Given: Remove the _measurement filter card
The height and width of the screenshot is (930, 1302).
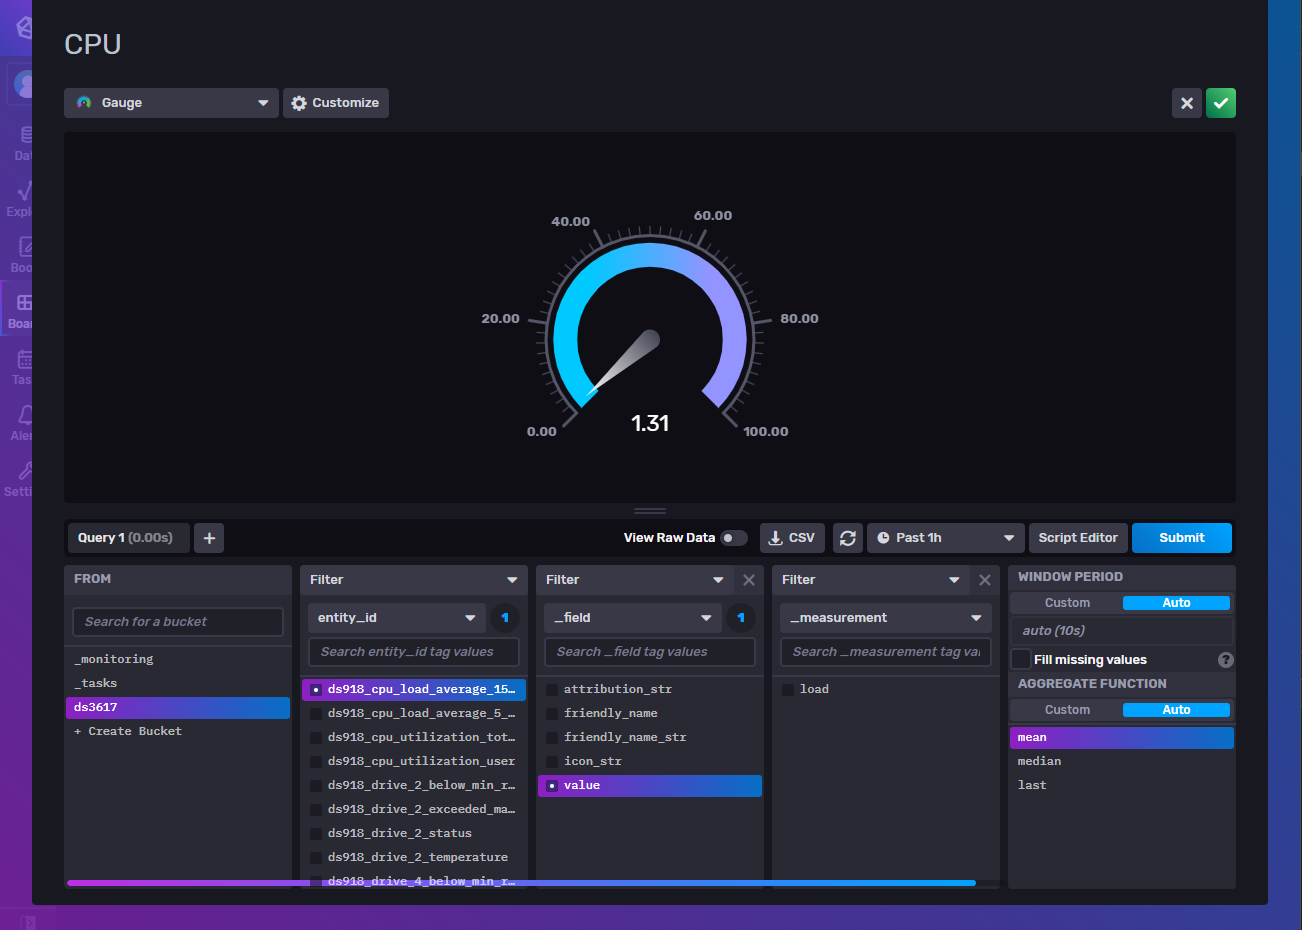Looking at the screenshot, I should (985, 580).
